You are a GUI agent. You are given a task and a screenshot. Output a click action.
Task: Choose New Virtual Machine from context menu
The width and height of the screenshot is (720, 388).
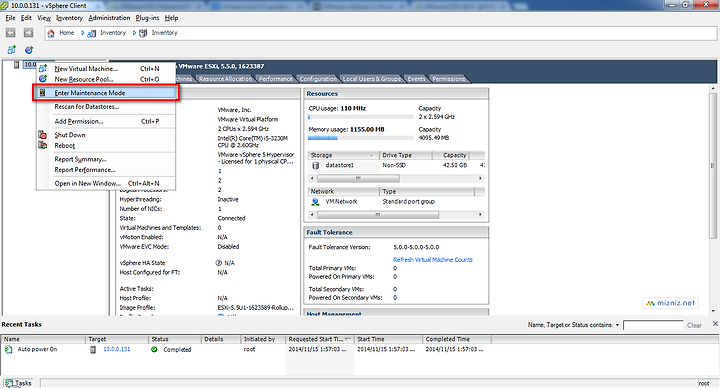106,68
